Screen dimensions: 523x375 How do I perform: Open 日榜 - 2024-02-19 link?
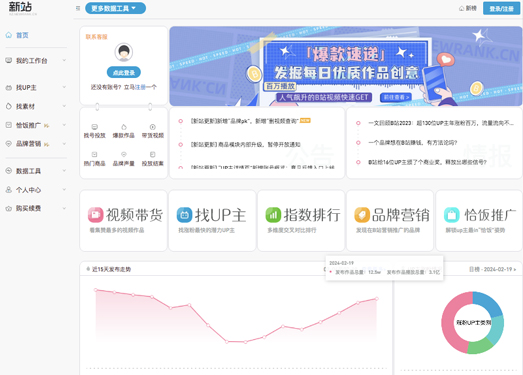tap(492, 269)
